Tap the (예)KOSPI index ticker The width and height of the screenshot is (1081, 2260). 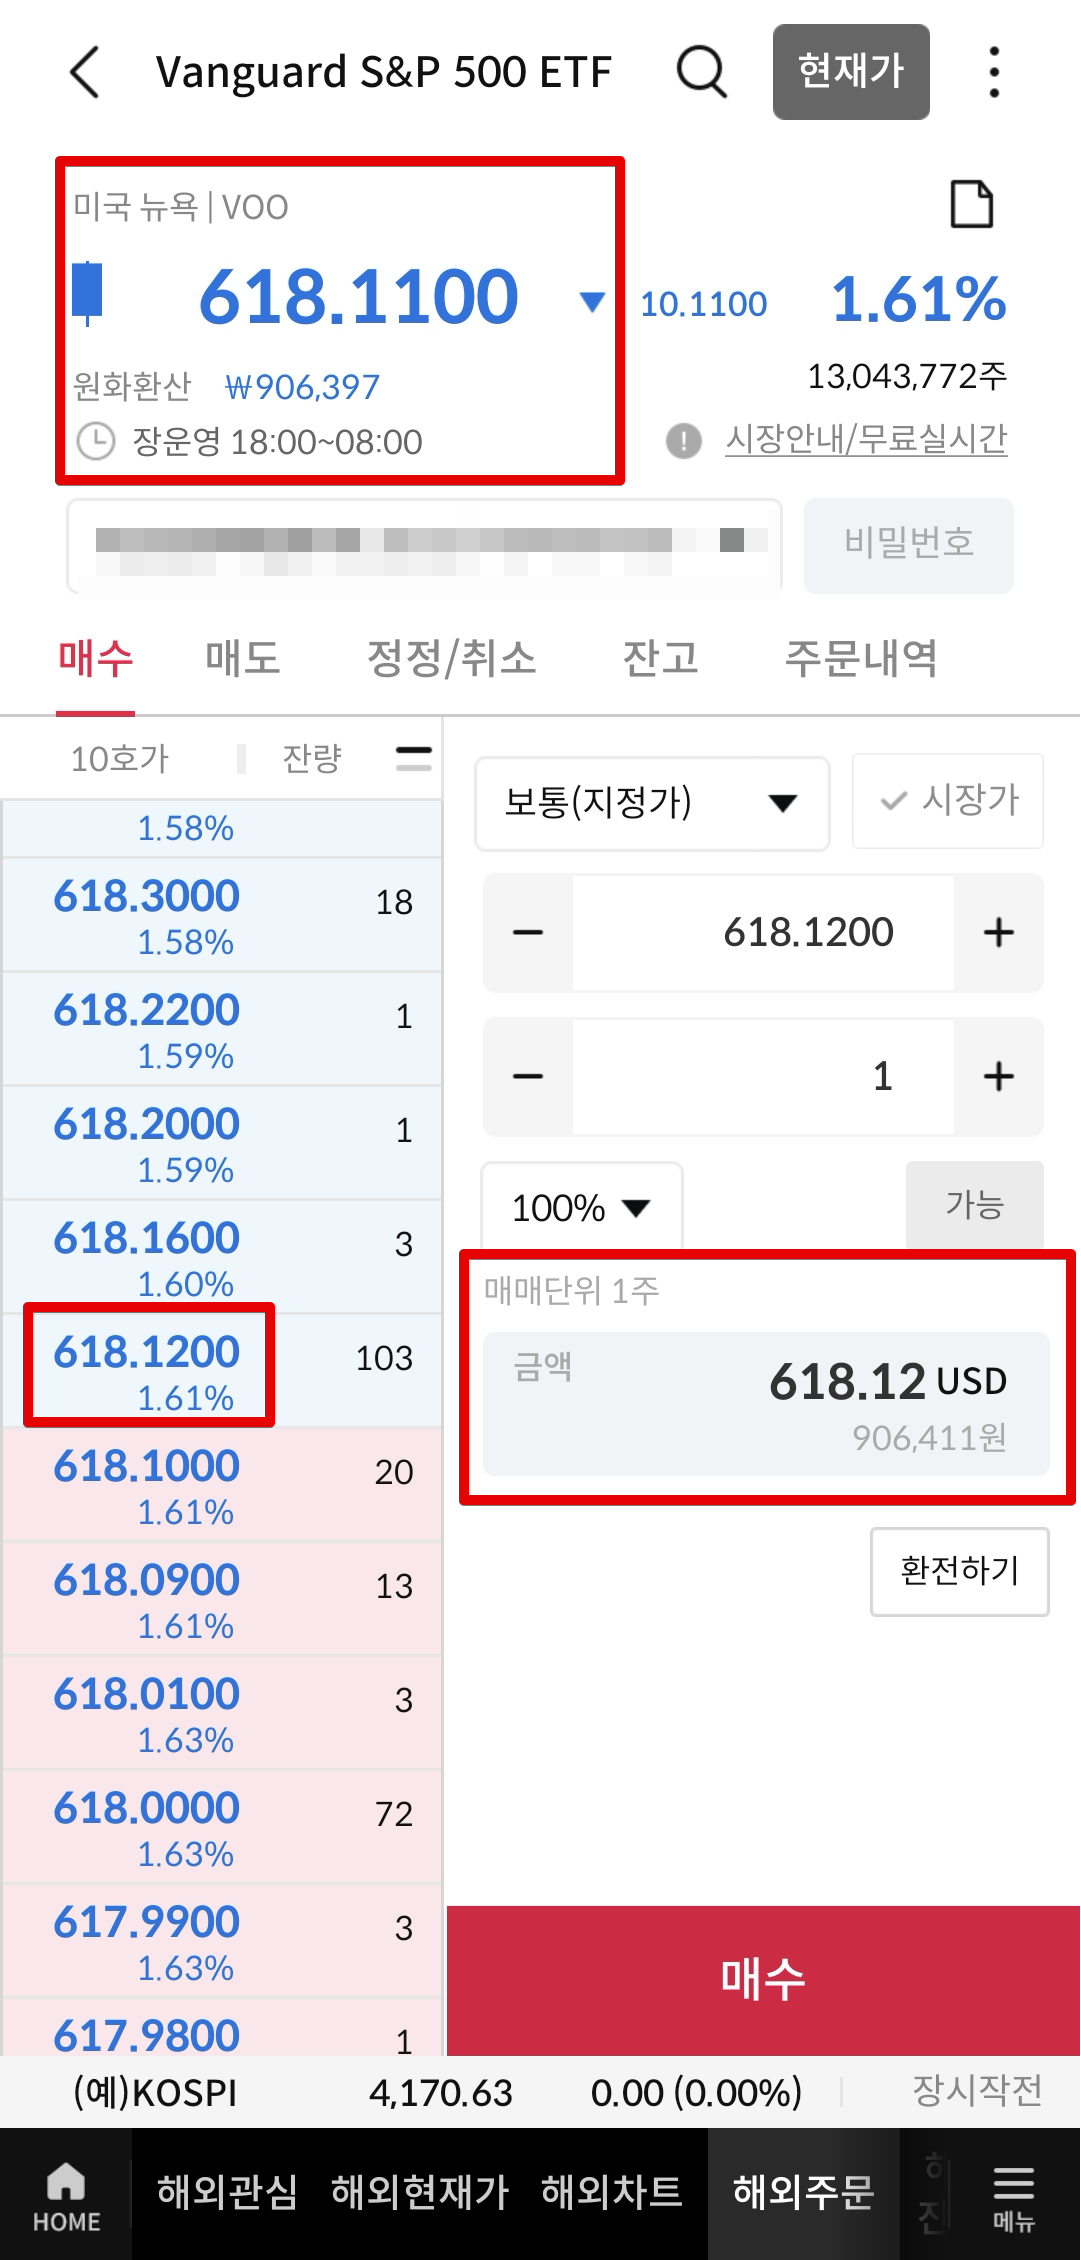pos(155,2092)
